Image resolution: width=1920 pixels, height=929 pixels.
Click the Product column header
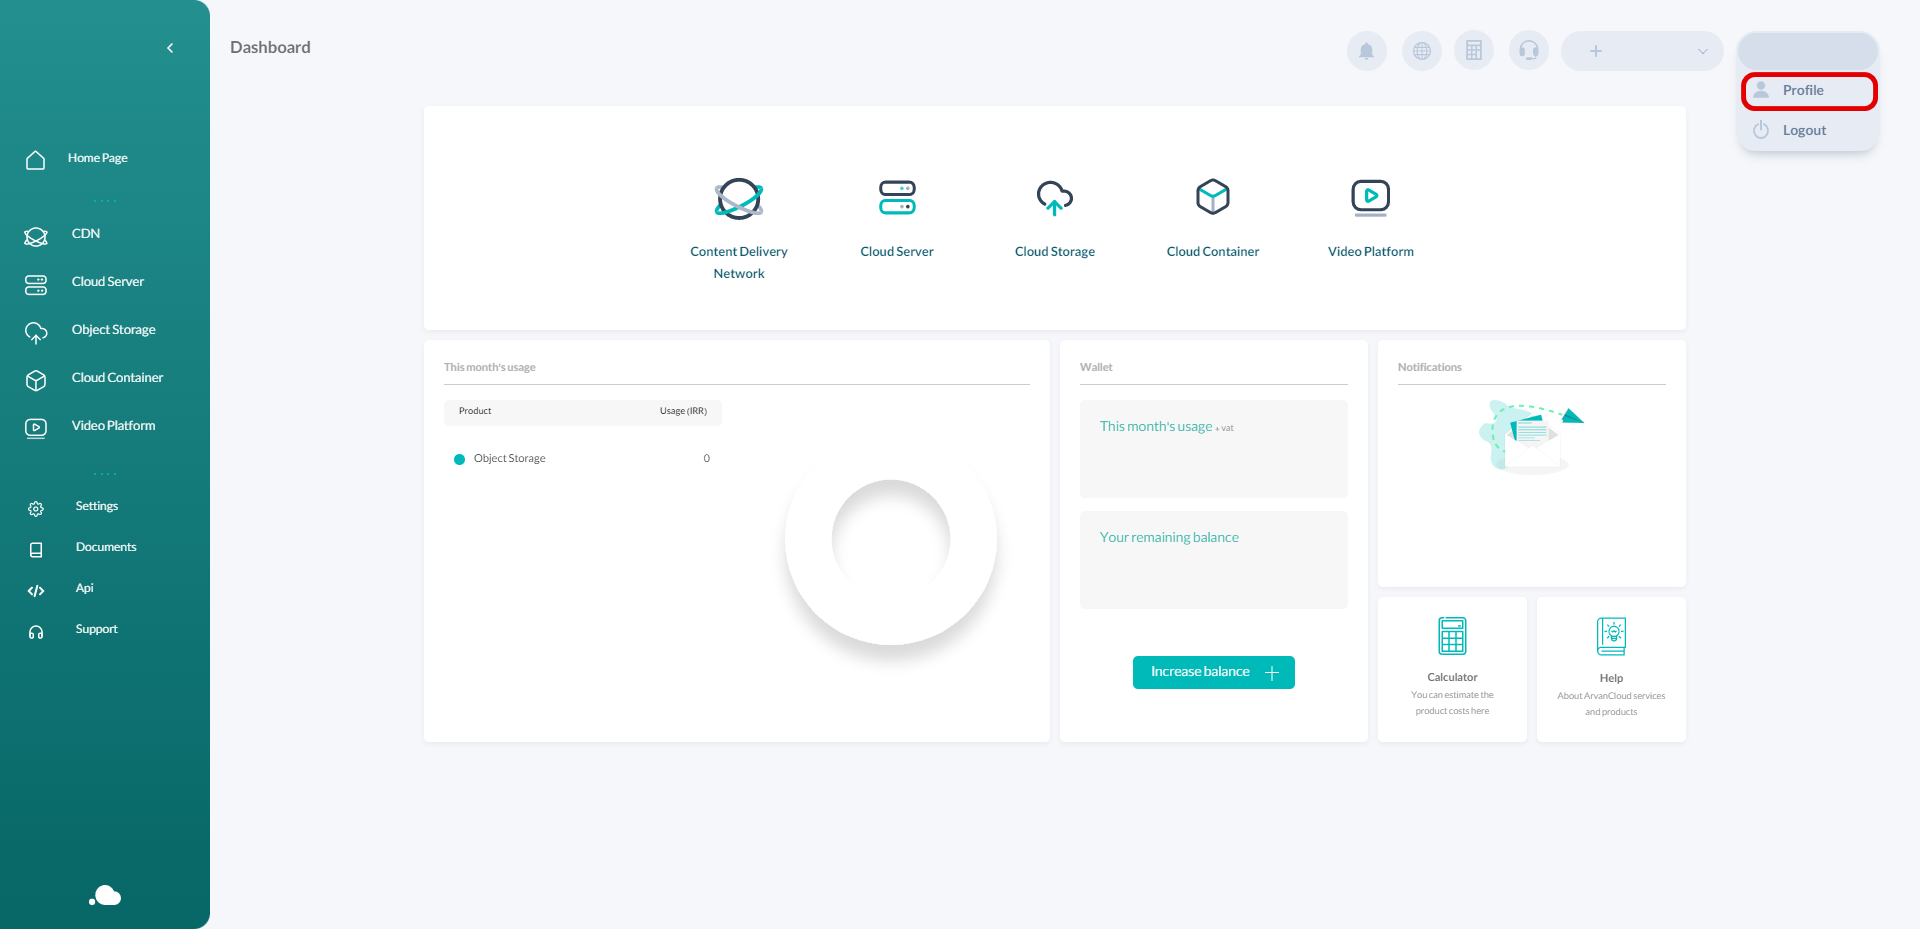coord(475,411)
